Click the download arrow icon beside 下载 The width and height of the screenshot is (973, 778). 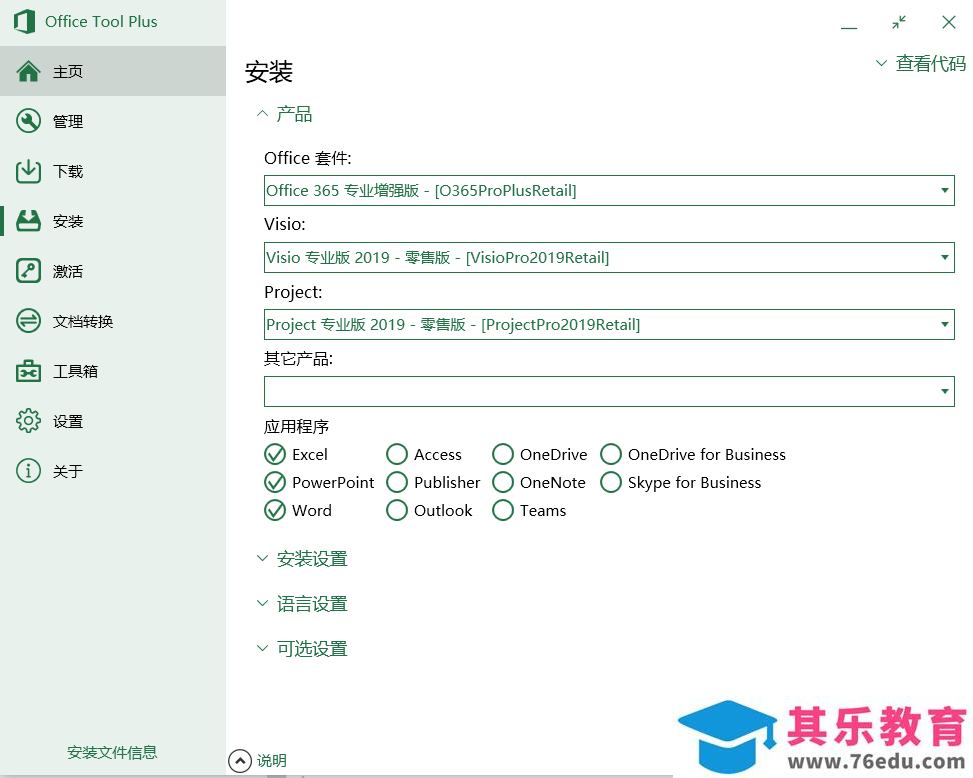click(29, 171)
